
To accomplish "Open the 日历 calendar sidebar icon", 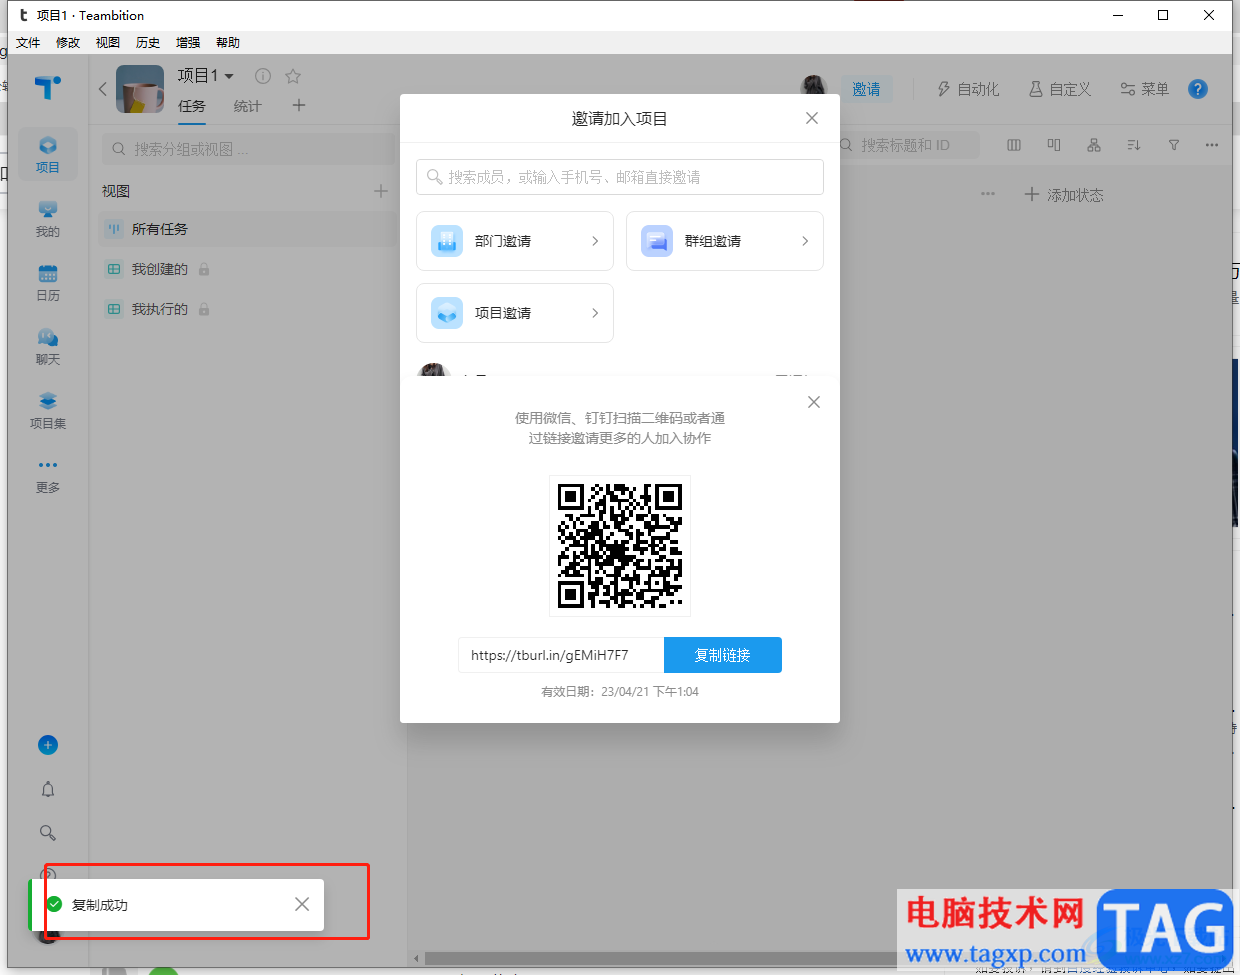I will tap(48, 283).
